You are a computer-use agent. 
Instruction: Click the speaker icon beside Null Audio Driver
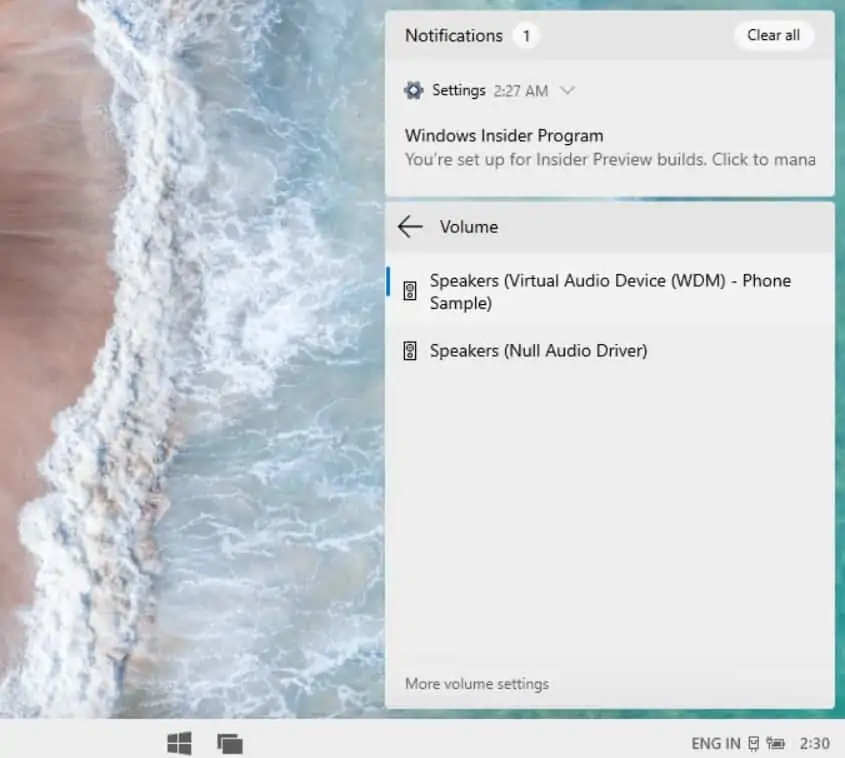coord(409,350)
